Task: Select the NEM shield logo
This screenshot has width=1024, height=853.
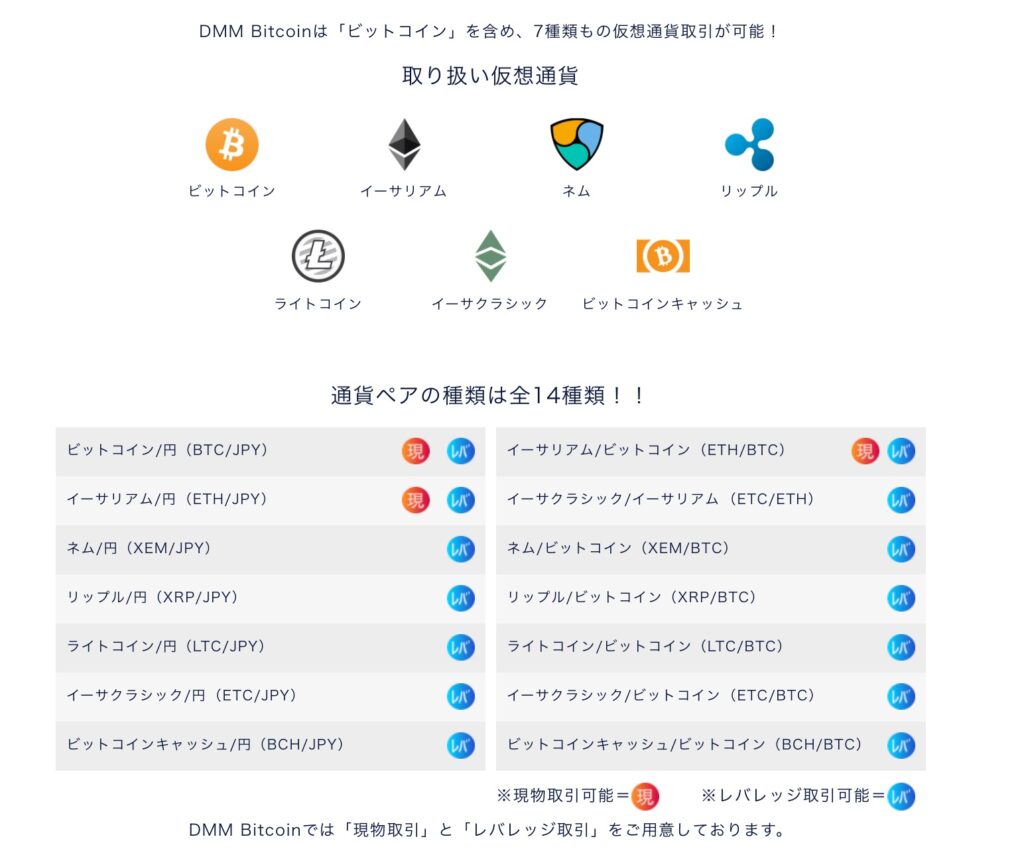Action: click(x=577, y=145)
